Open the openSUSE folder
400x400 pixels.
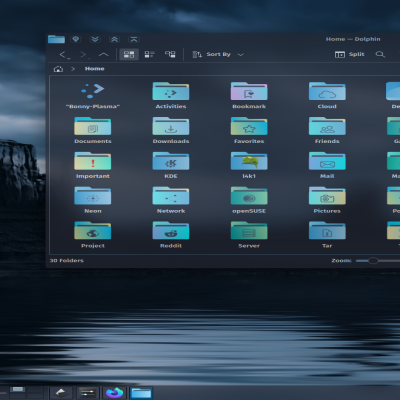249,196
